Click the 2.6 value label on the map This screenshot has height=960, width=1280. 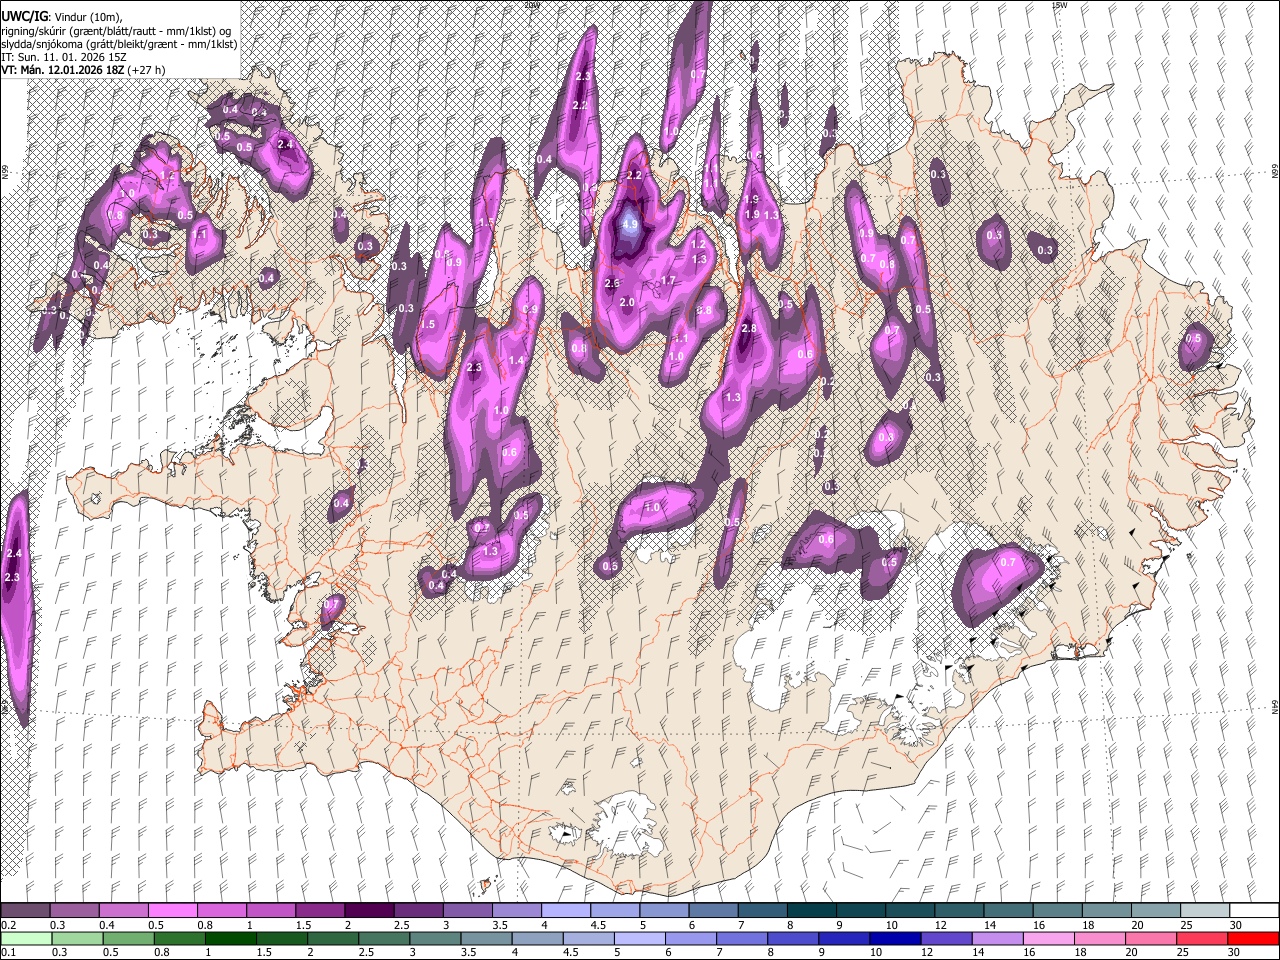(x=612, y=284)
